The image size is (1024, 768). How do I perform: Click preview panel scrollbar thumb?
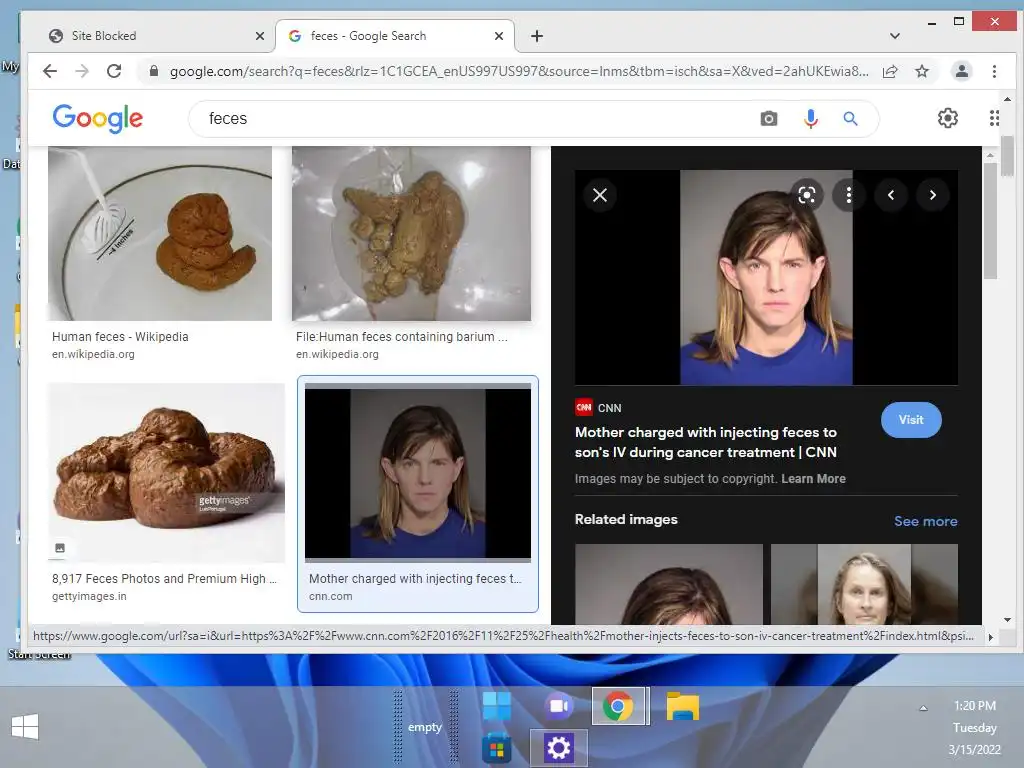(x=990, y=221)
